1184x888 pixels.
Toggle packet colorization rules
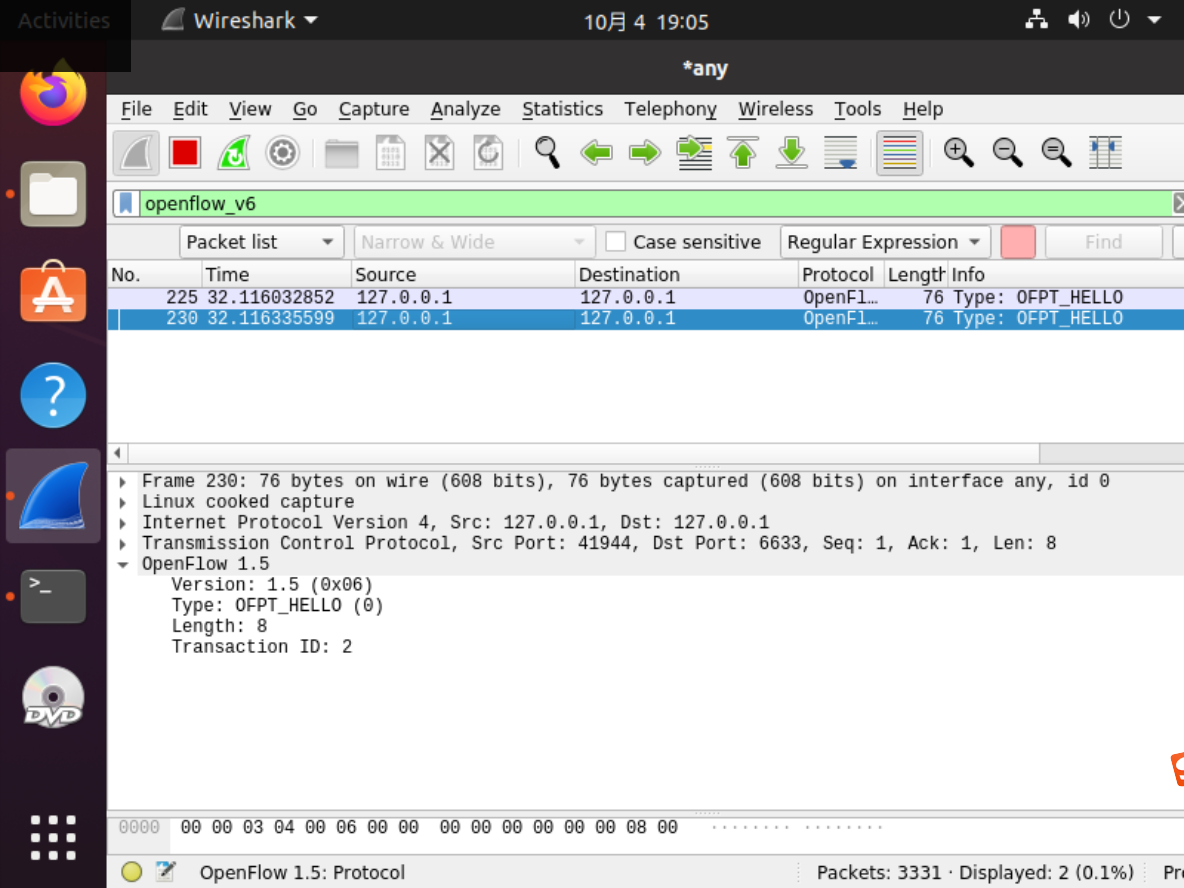[899, 153]
